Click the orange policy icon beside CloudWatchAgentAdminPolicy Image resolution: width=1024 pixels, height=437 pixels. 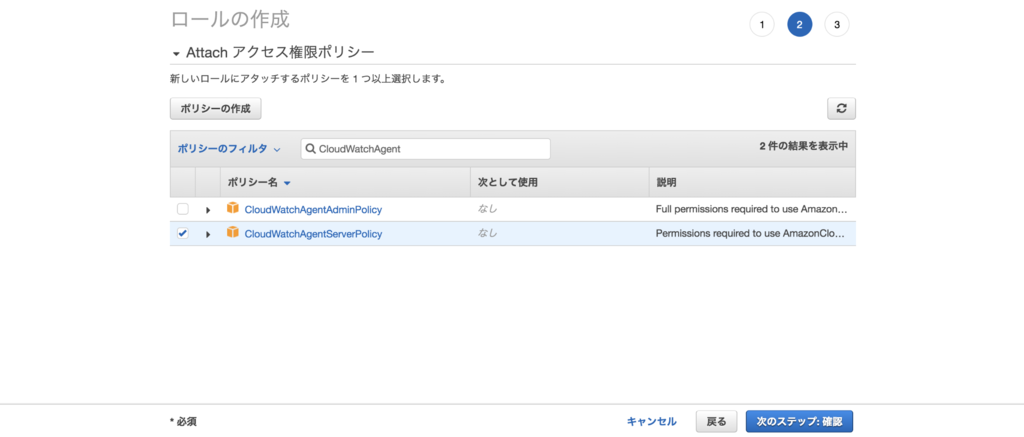[232, 208]
